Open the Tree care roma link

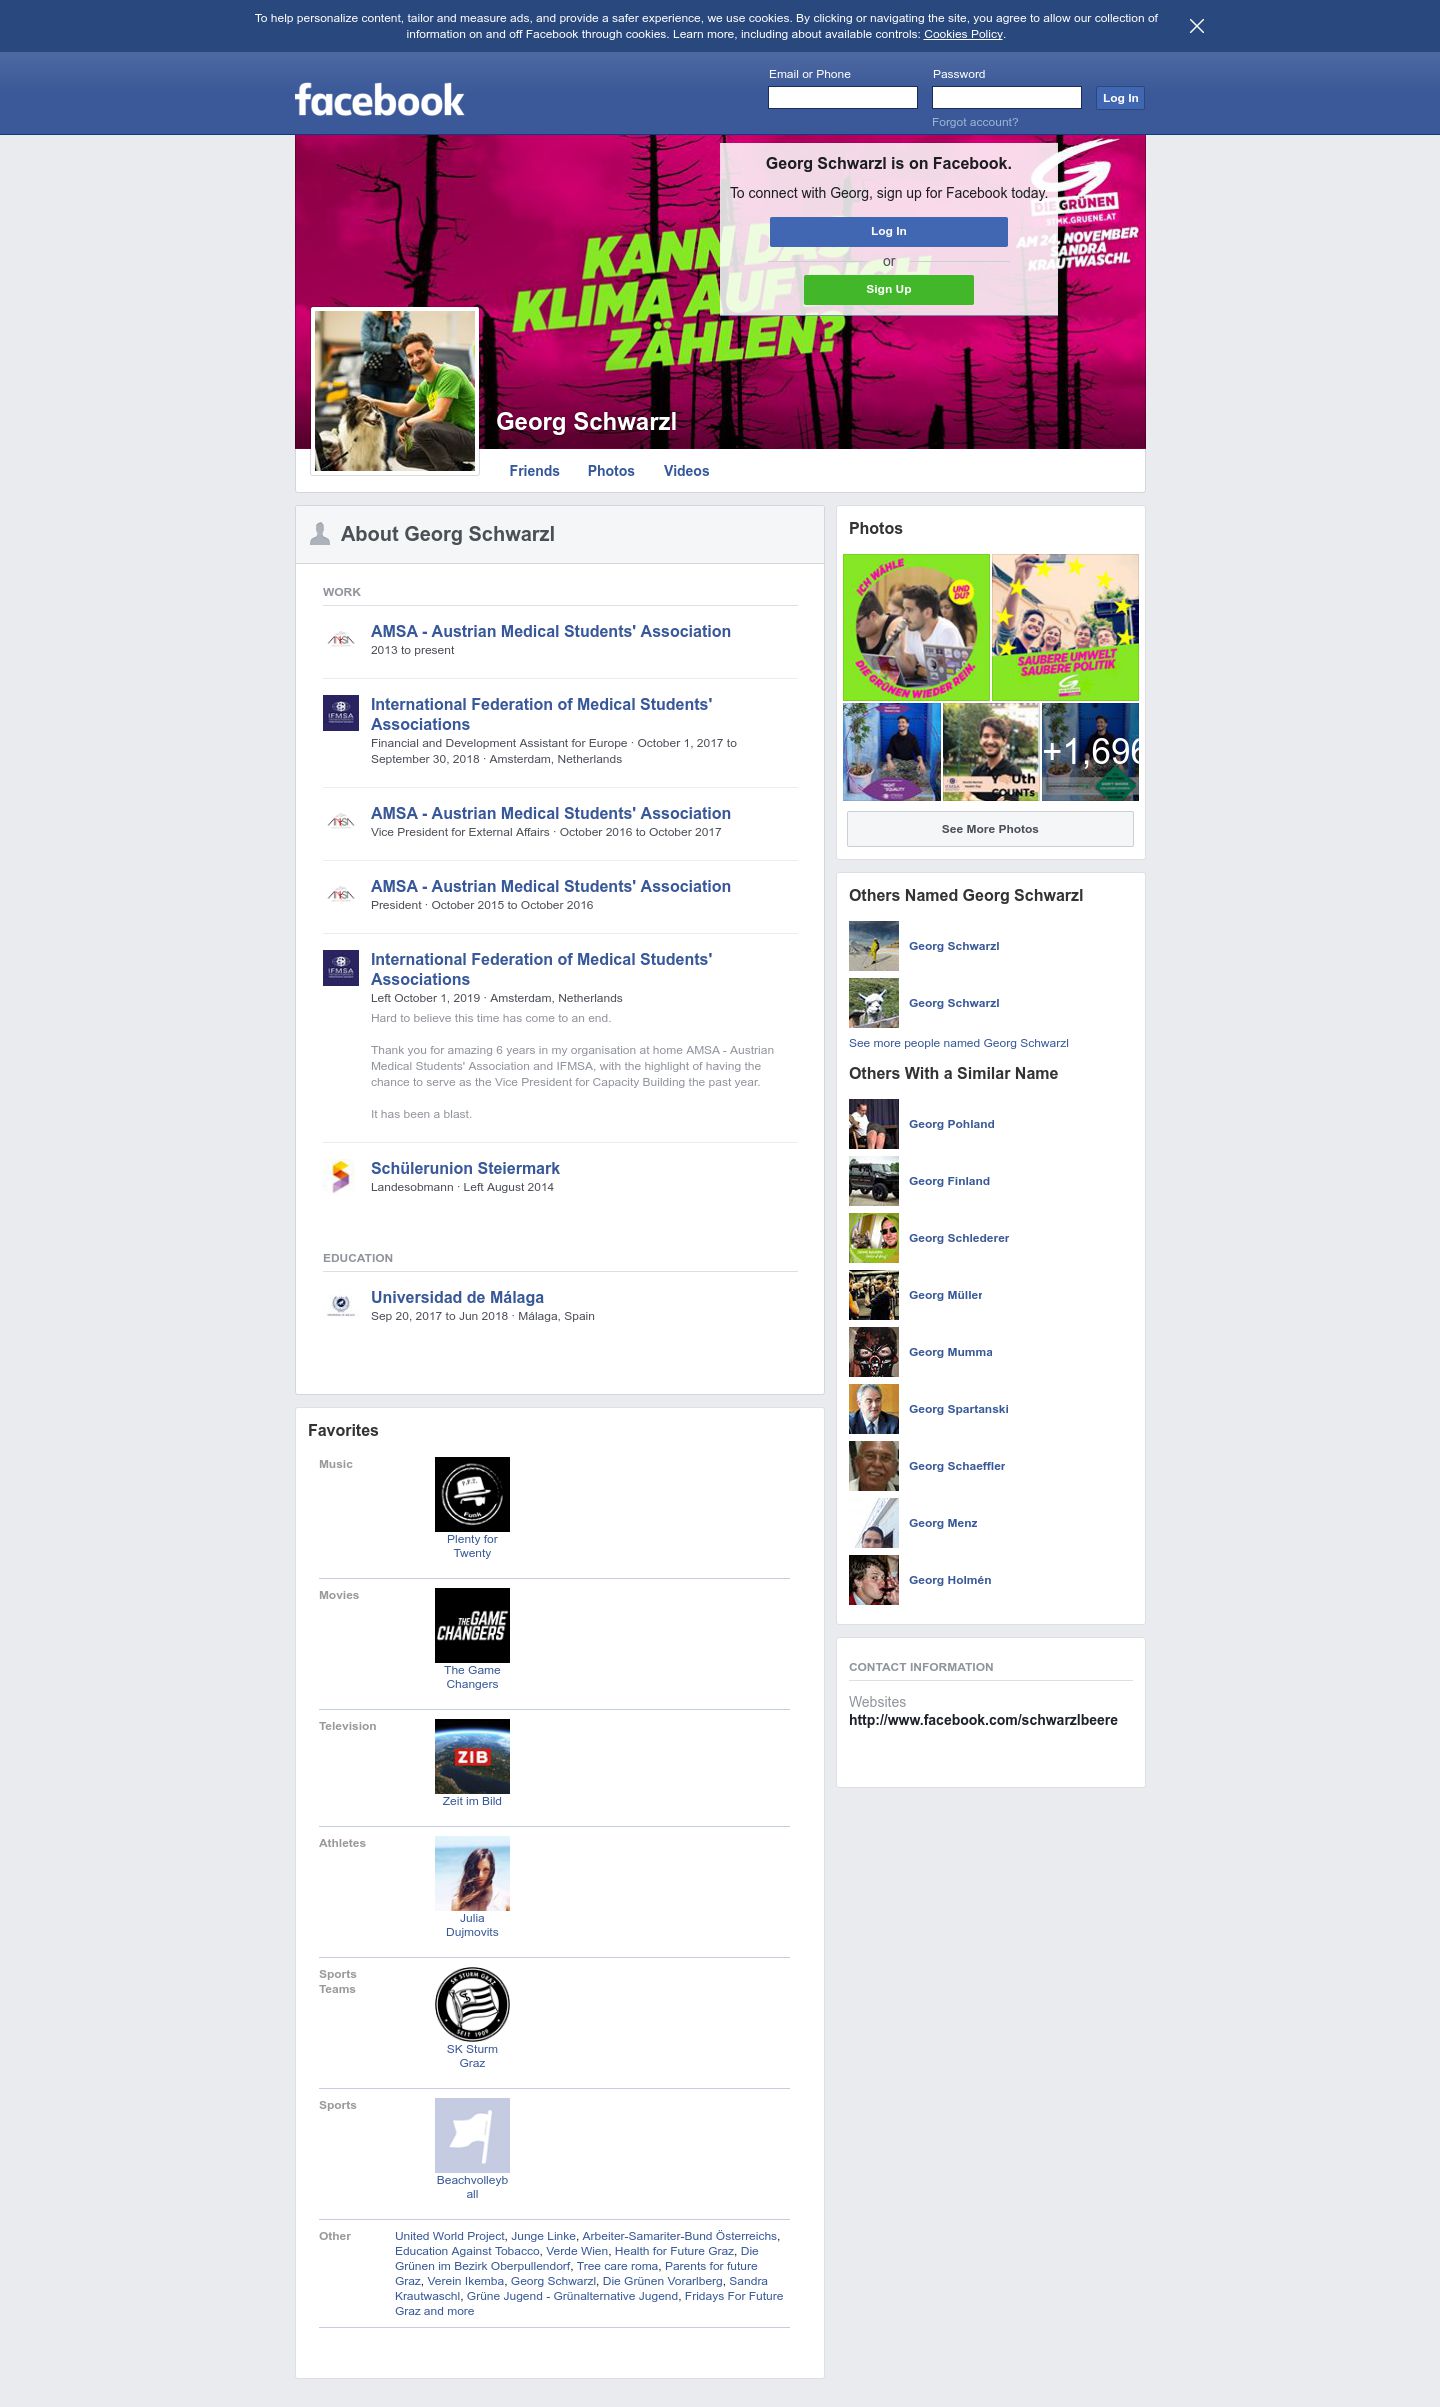(x=617, y=2266)
